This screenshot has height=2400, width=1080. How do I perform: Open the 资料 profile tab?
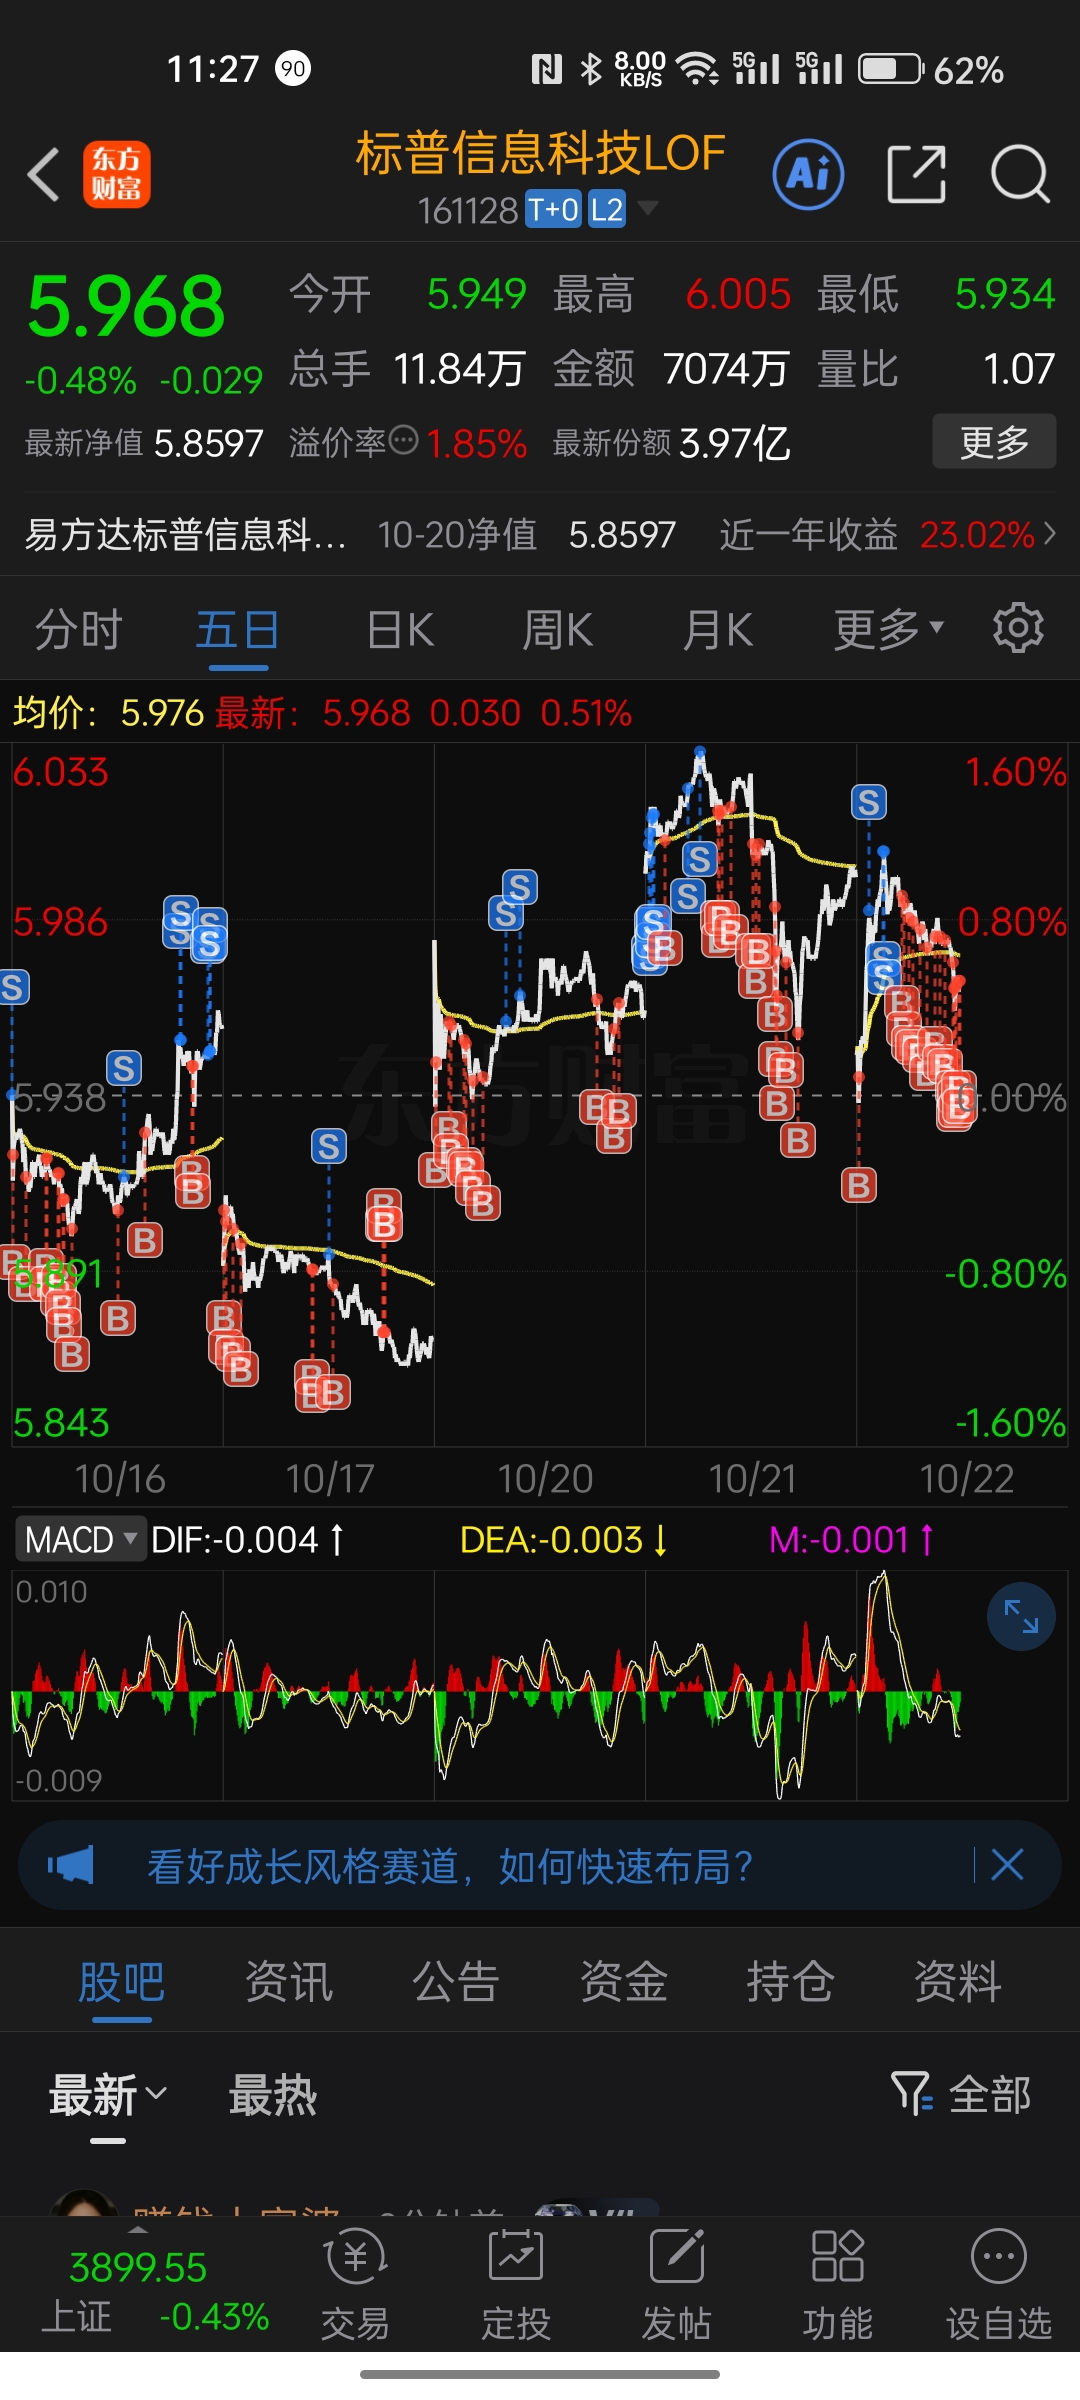[958, 1981]
